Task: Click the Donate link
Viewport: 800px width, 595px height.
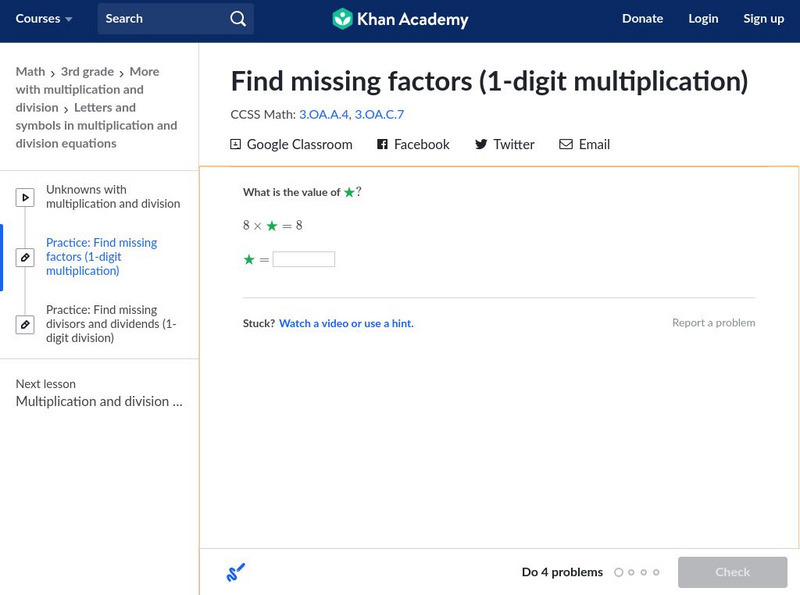Action: [x=642, y=19]
